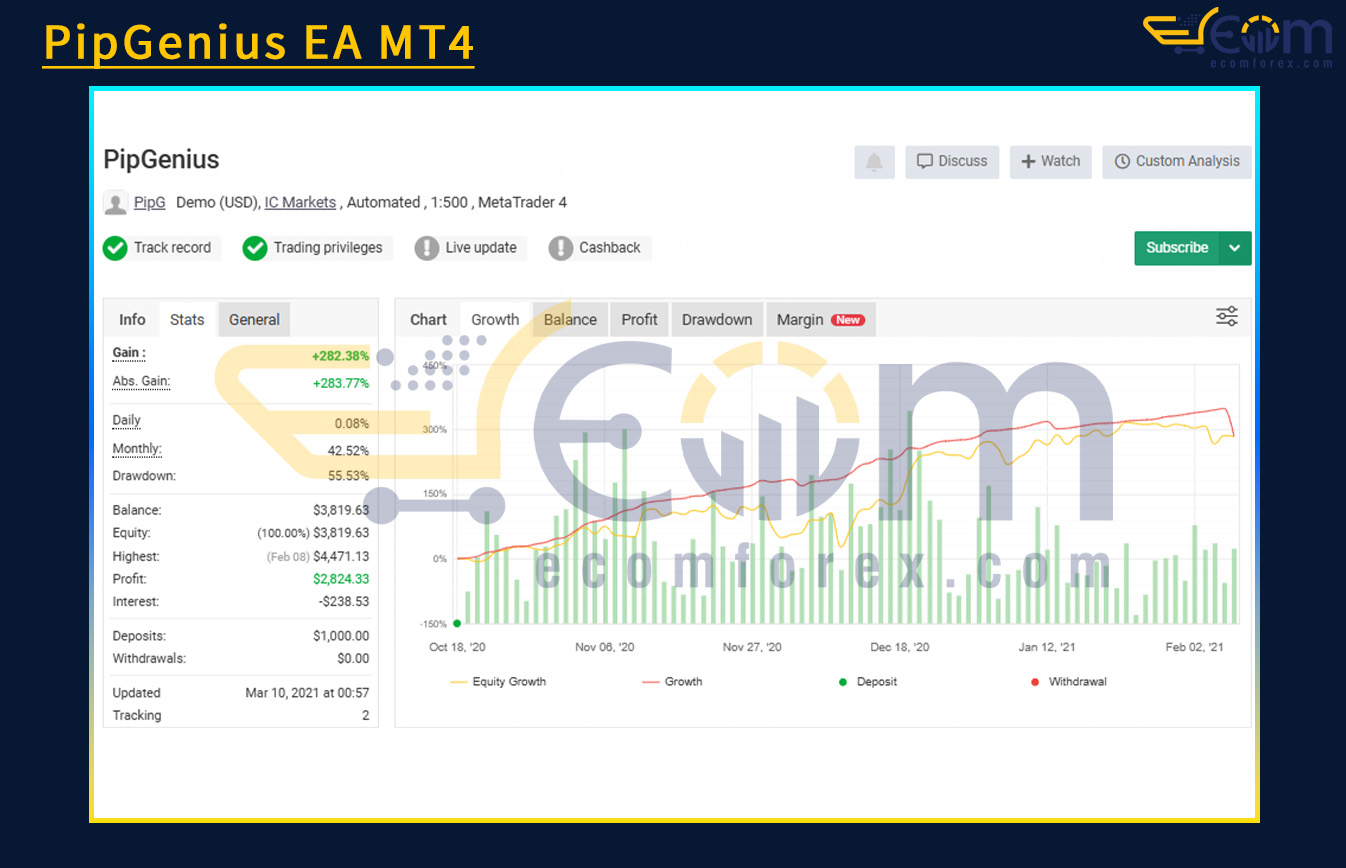Image resolution: width=1346 pixels, height=868 pixels.
Task: Toggle Growth legend item
Action: (x=671, y=682)
